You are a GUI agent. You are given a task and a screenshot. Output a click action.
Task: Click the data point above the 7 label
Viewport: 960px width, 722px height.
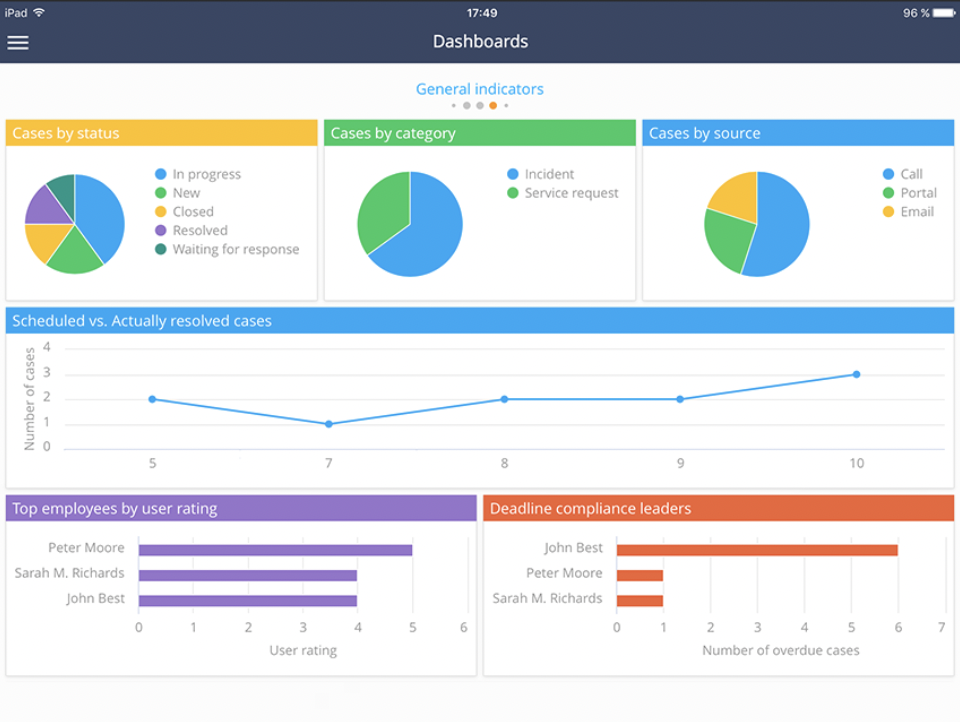pos(328,423)
